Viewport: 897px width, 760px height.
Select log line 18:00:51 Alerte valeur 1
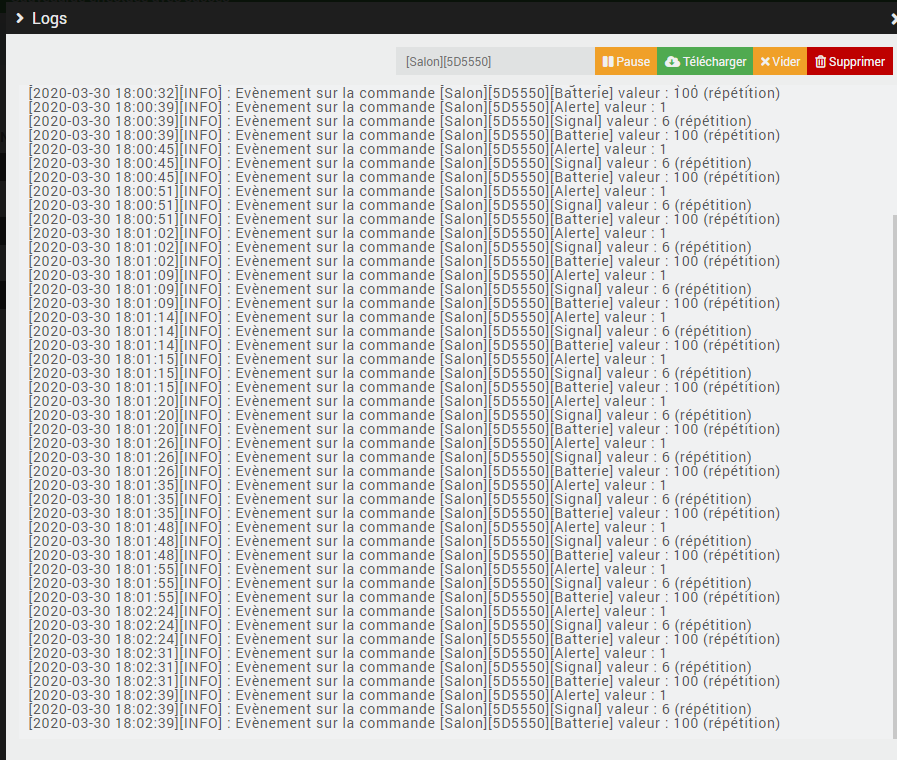[x=348, y=192]
